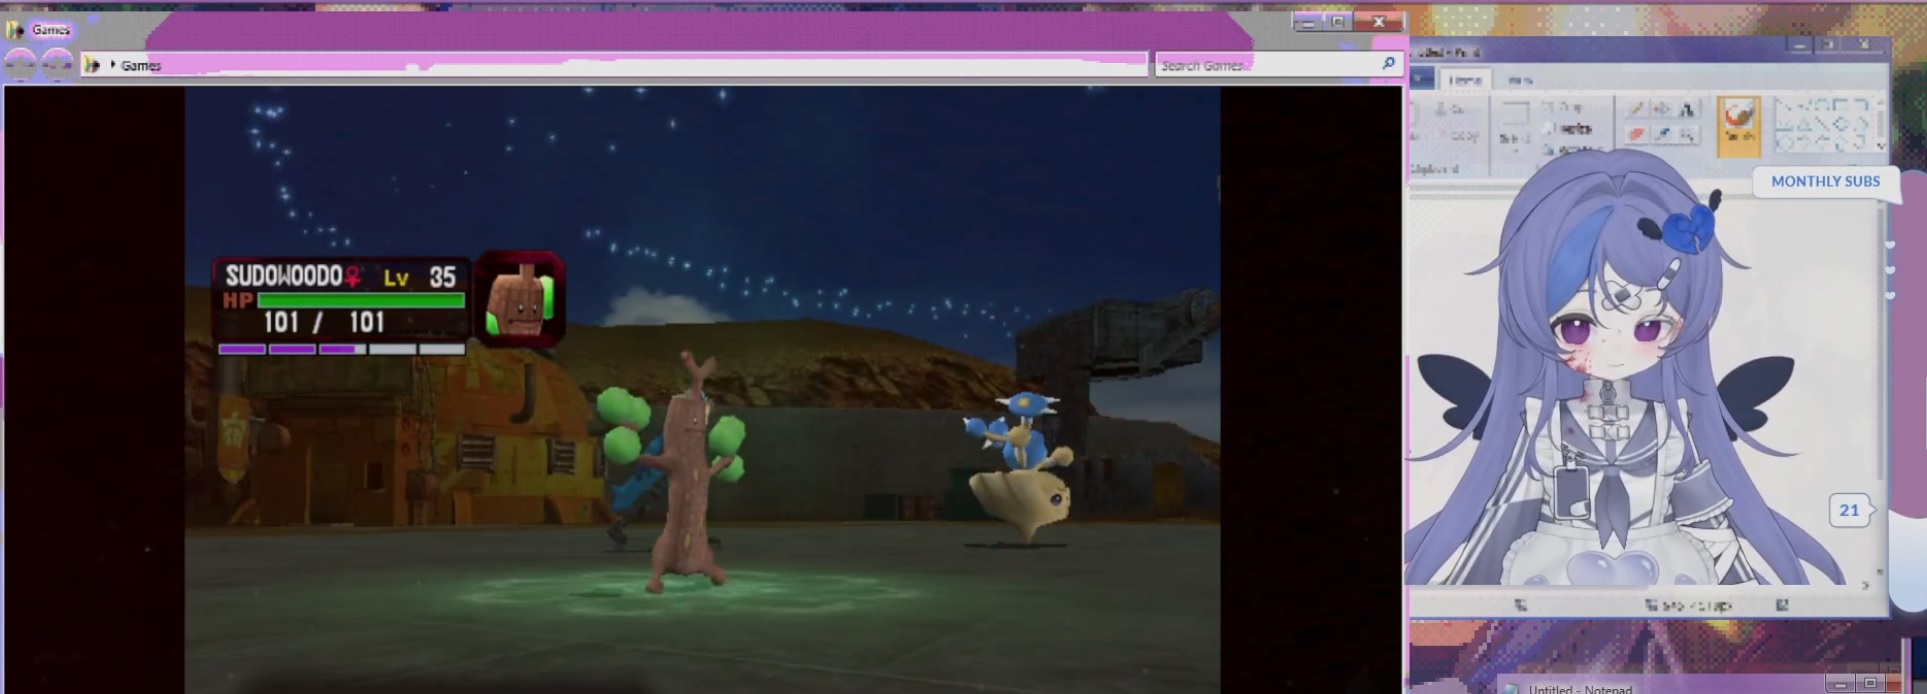Screen dimensions: 1927x694
Task: Click the 21 counter bubble
Action: (1849, 510)
